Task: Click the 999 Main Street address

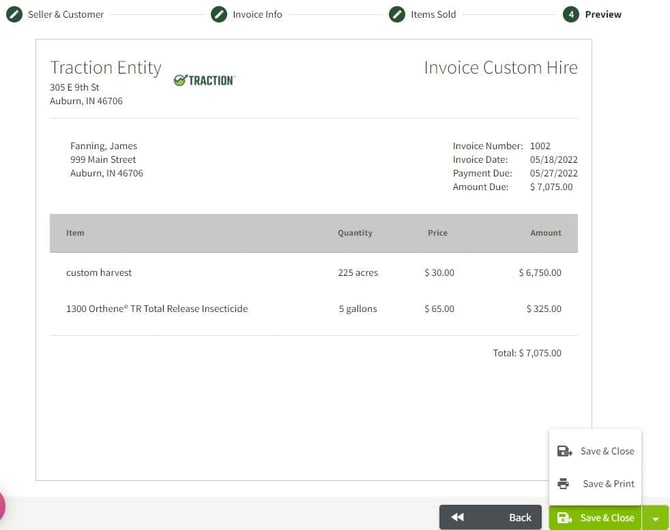Action: tap(103, 159)
